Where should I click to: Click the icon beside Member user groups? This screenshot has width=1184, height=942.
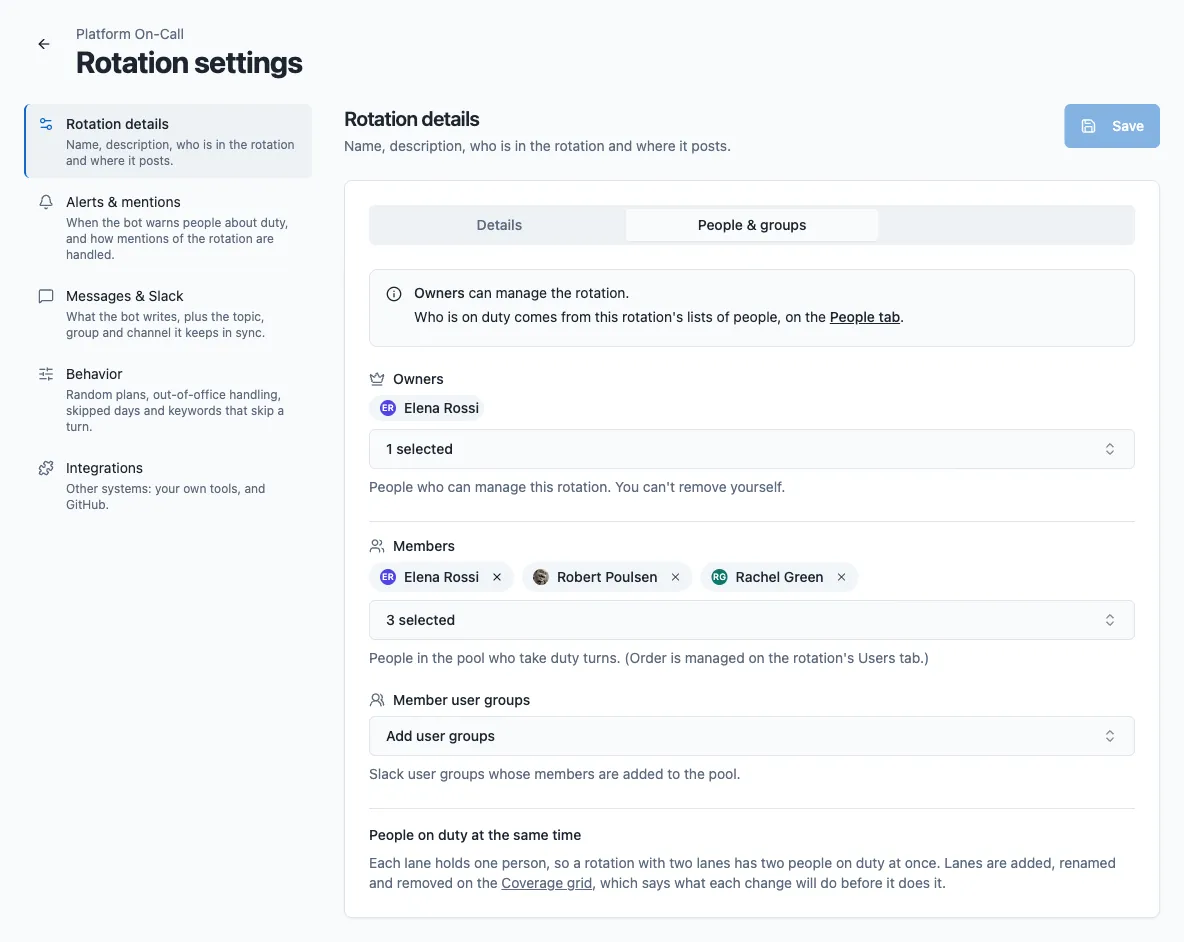pos(377,700)
